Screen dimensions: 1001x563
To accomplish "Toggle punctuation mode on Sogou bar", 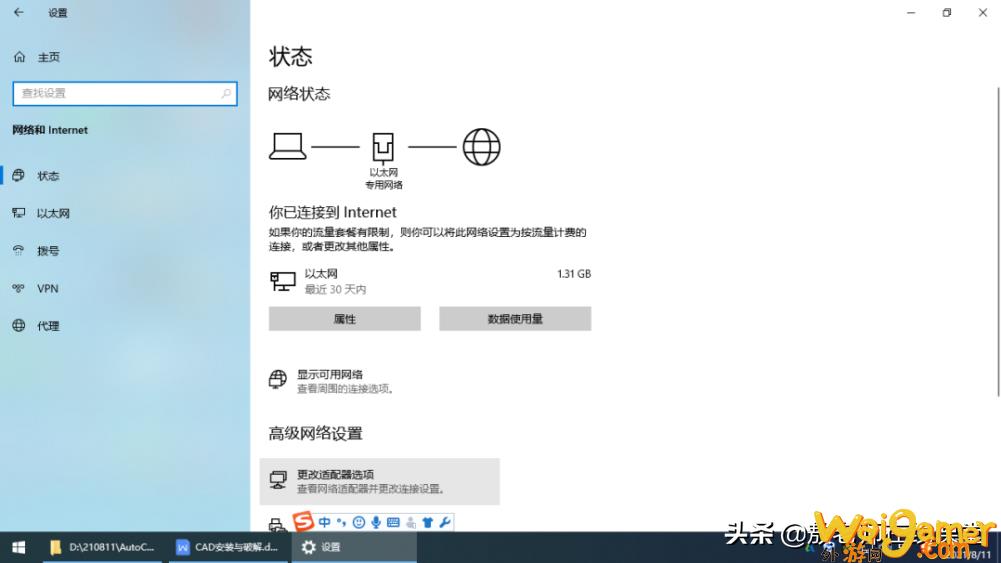I will (342, 522).
